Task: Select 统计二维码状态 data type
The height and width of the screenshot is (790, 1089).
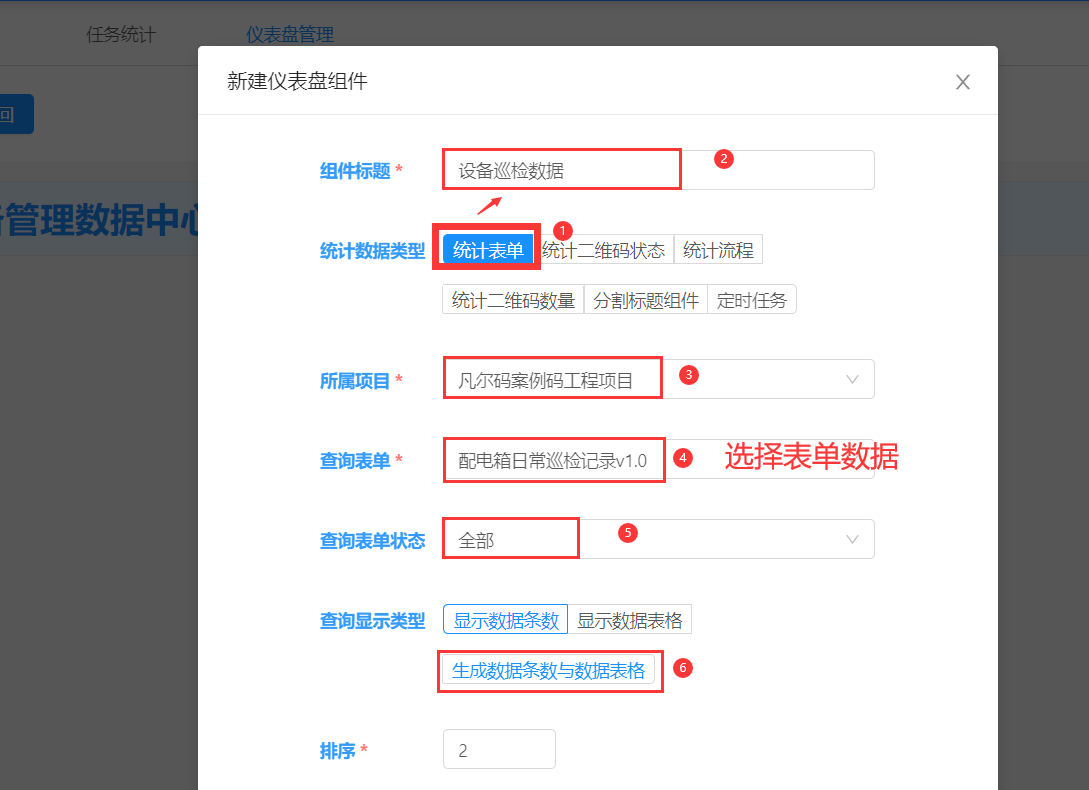Action: pyautogui.click(x=603, y=250)
